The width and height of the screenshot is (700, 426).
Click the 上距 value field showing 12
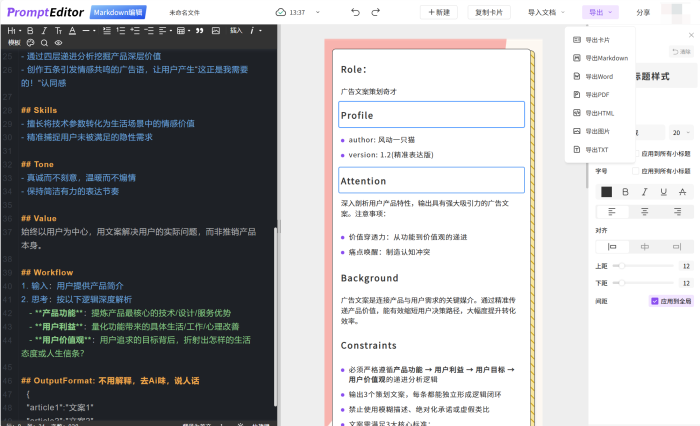(x=686, y=266)
